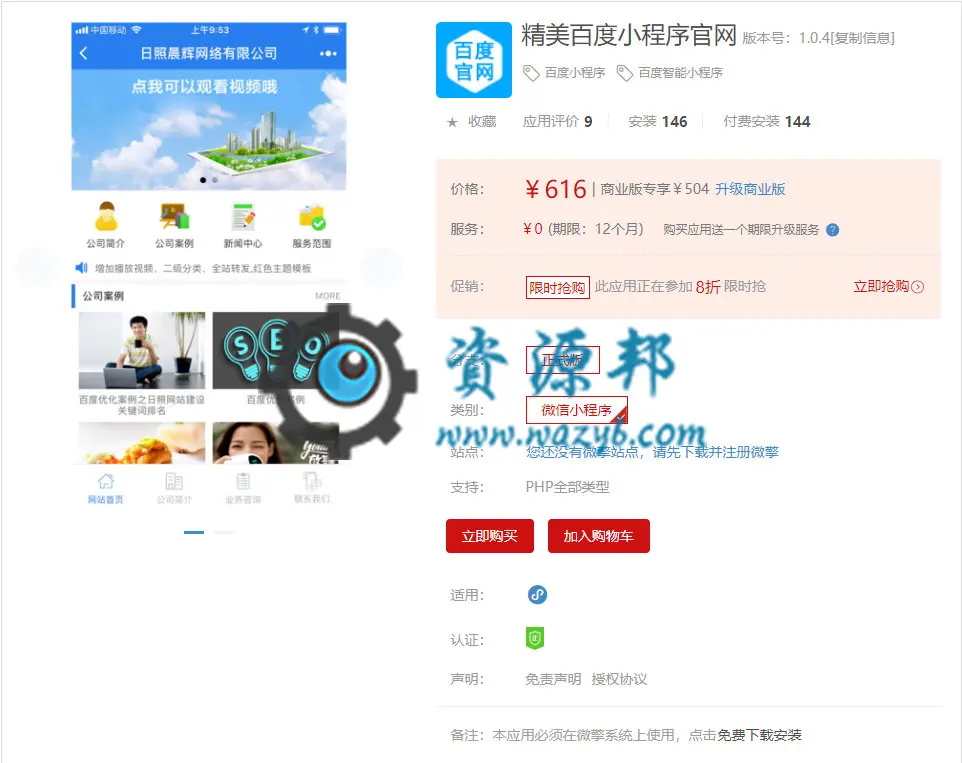Click the 应用评价 9 rating count

[557, 121]
